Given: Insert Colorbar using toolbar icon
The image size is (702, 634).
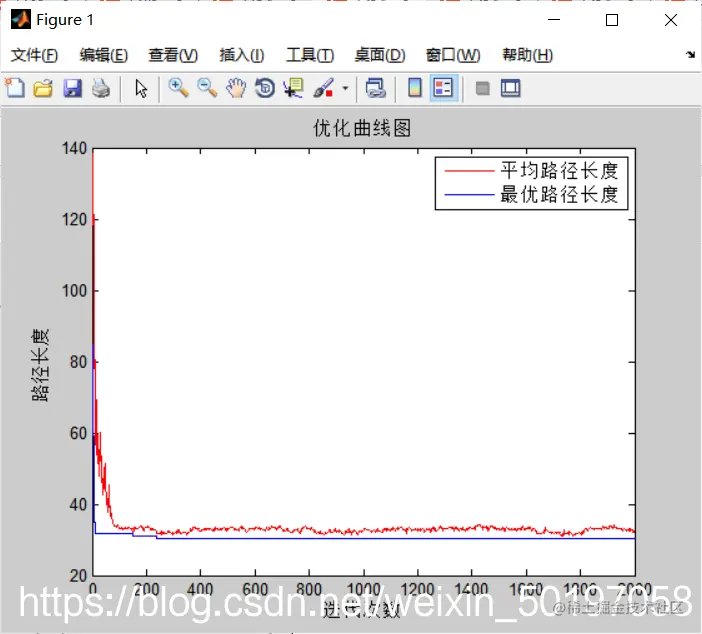Looking at the screenshot, I should point(415,88).
